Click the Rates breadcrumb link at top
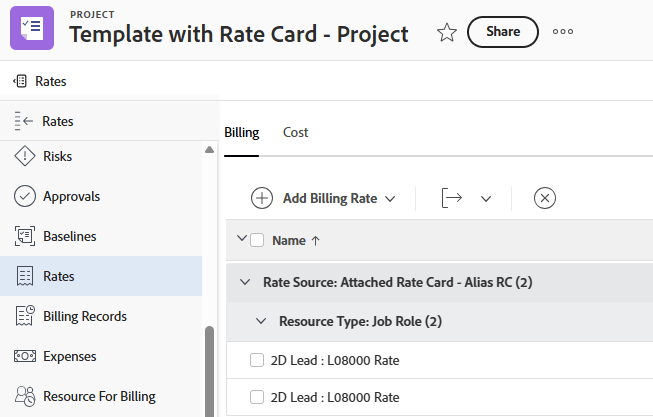The height and width of the screenshot is (417, 653). pos(50,81)
